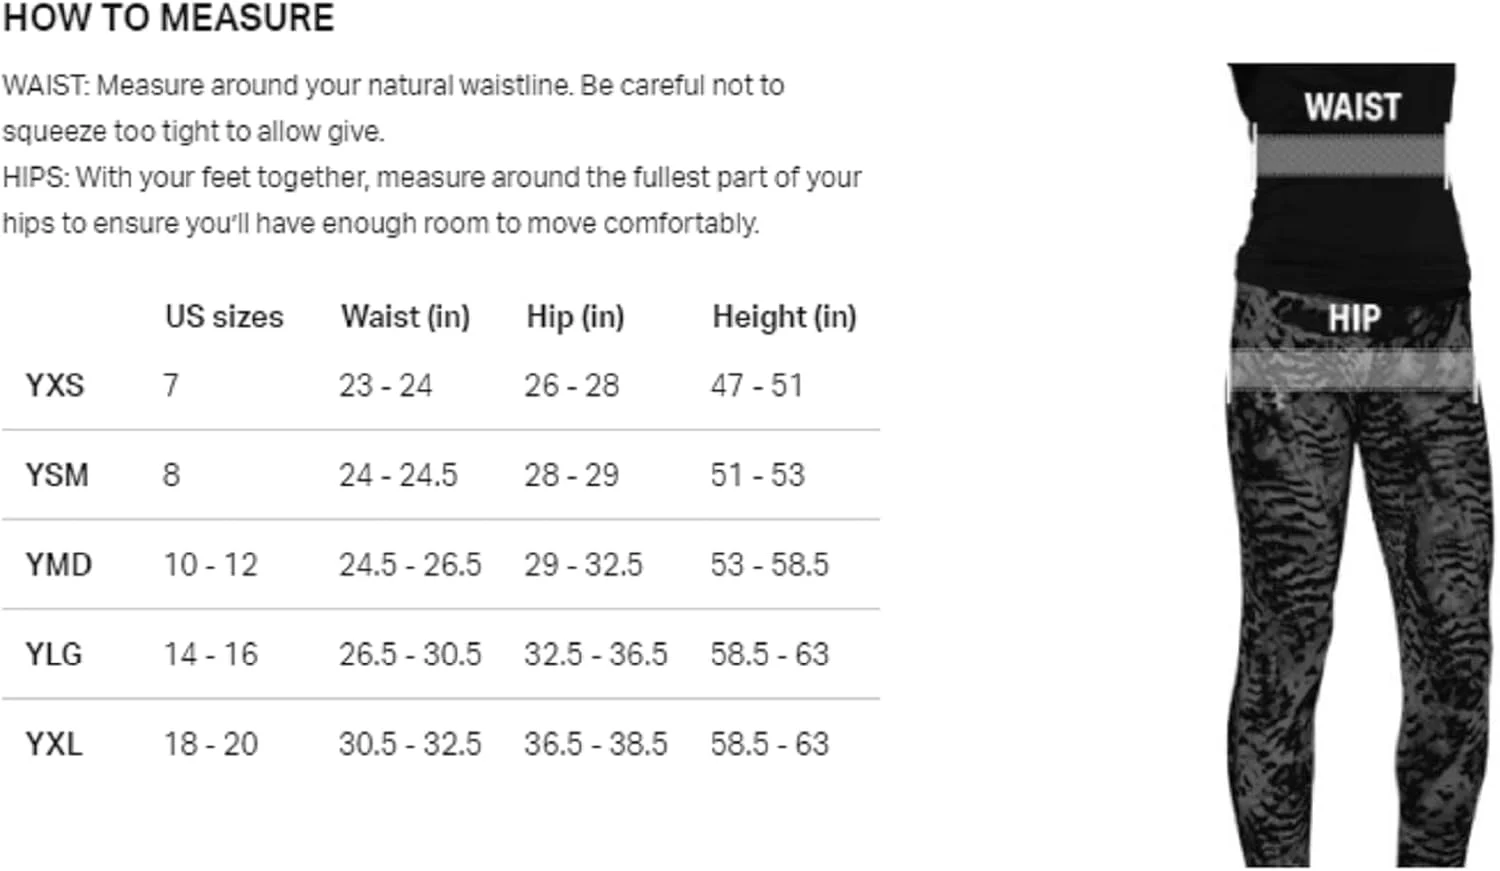Screen dimensions: 1500x871
Task: Select the Waist (in) column header
Action: [x=405, y=317]
